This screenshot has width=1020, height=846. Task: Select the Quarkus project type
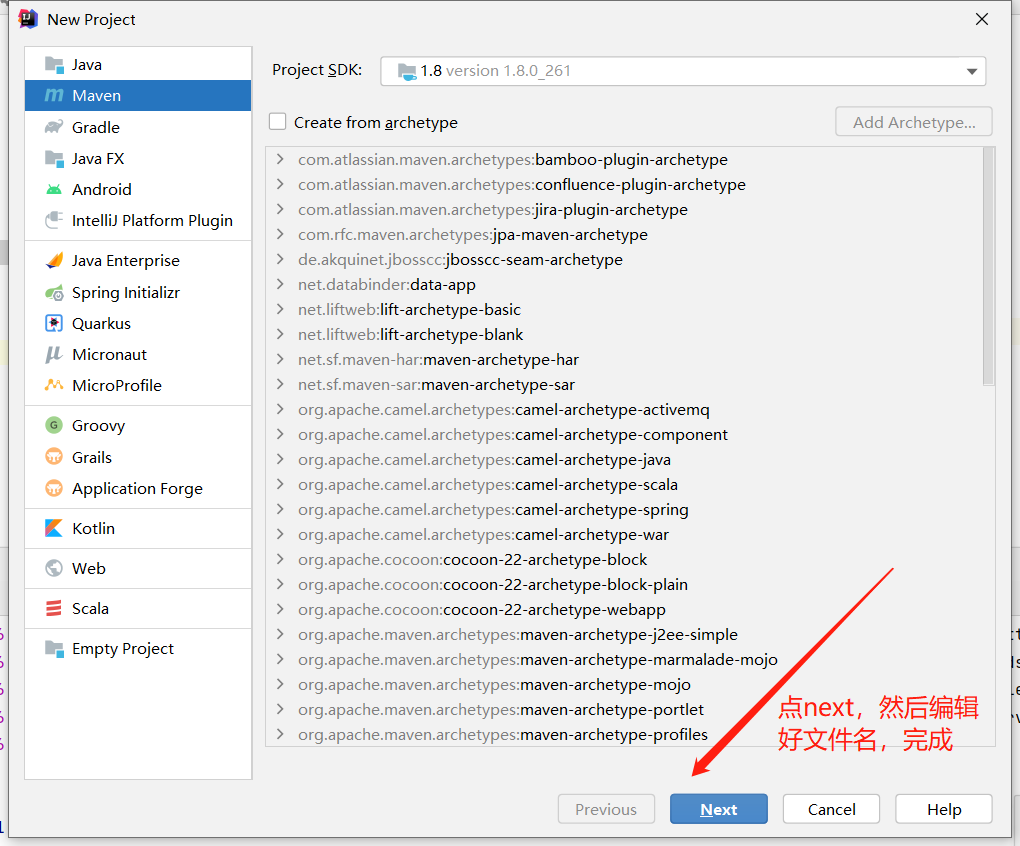(101, 323)
